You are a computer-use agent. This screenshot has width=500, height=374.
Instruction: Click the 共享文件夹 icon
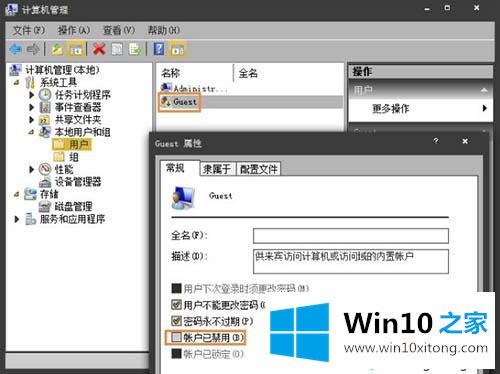point(44,120)
